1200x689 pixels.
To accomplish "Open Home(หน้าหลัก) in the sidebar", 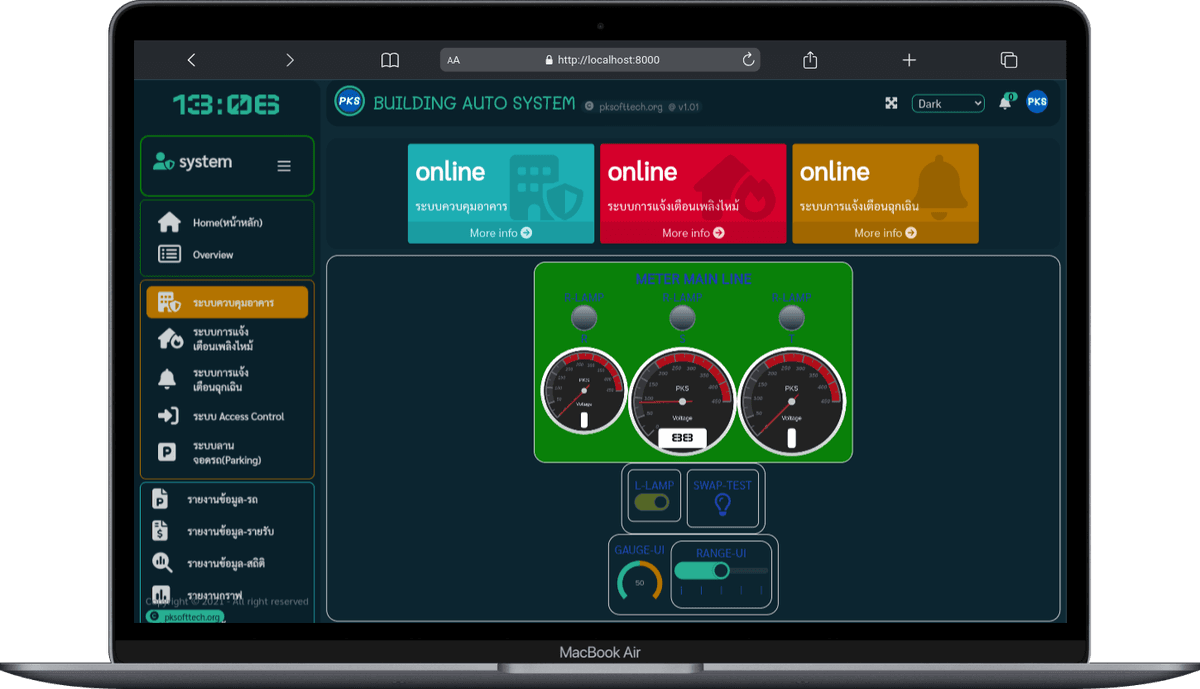I will coord(227,222).
